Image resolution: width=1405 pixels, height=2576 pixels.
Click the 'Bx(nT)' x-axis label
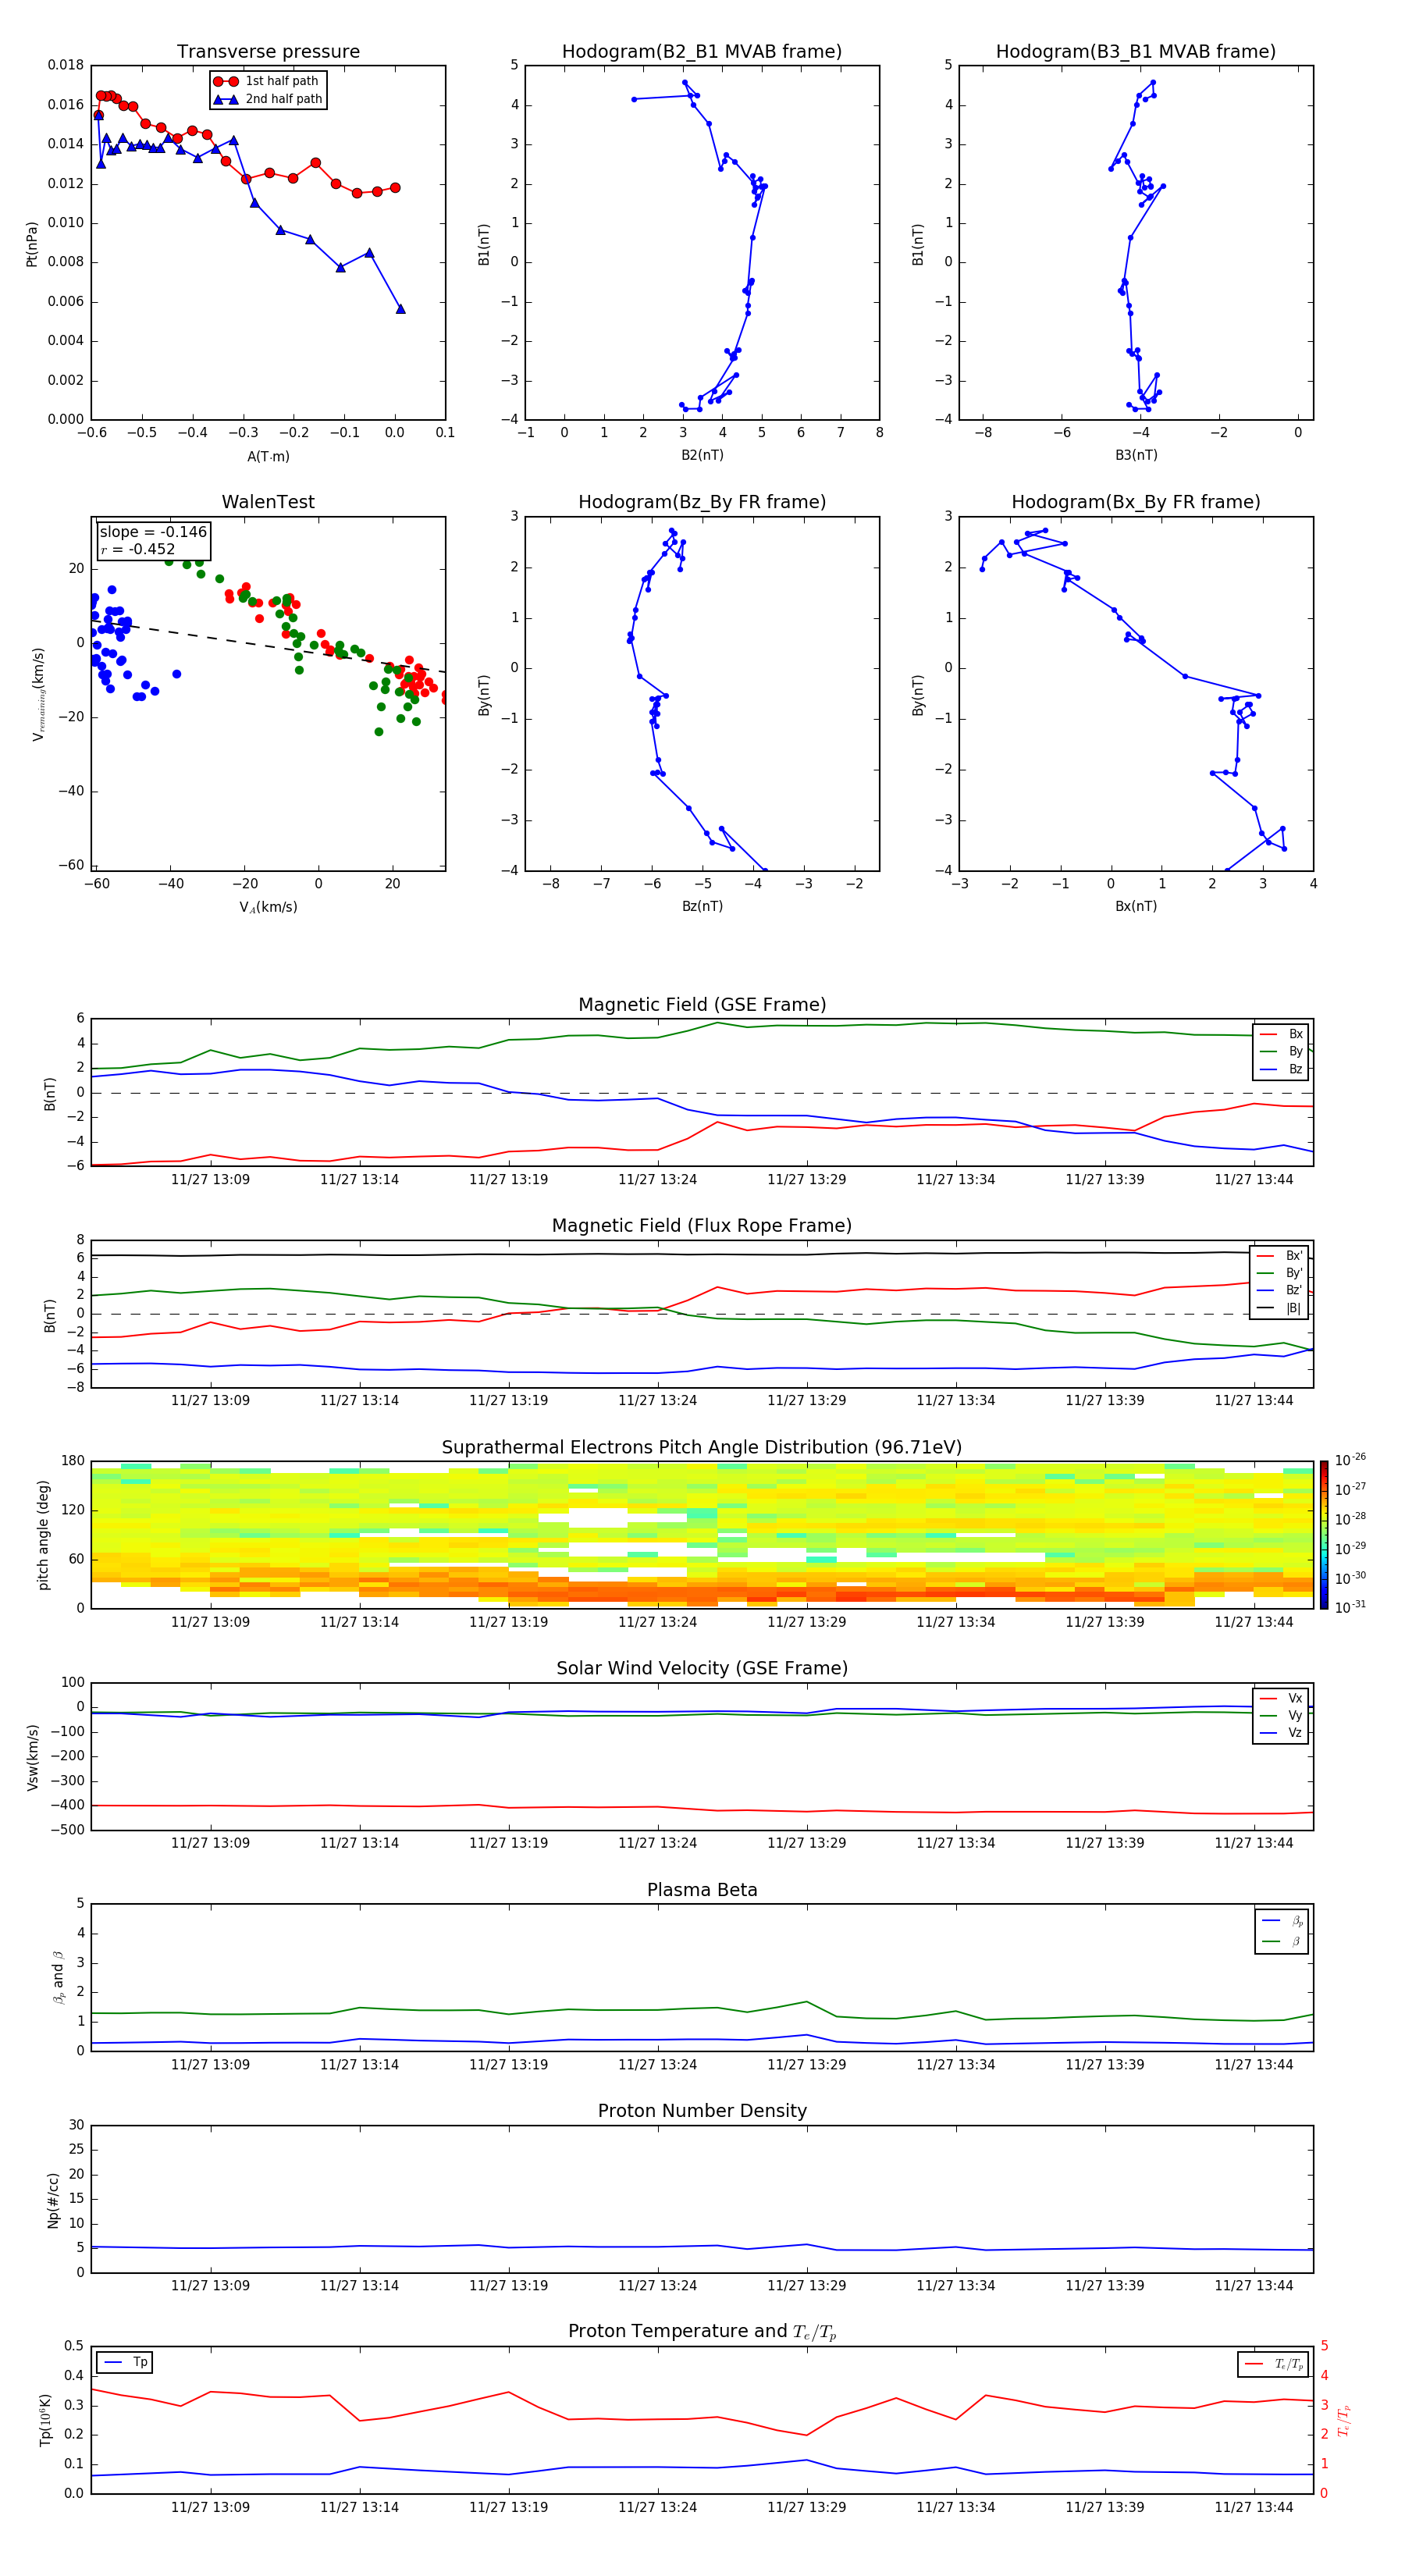point(1136,906)
